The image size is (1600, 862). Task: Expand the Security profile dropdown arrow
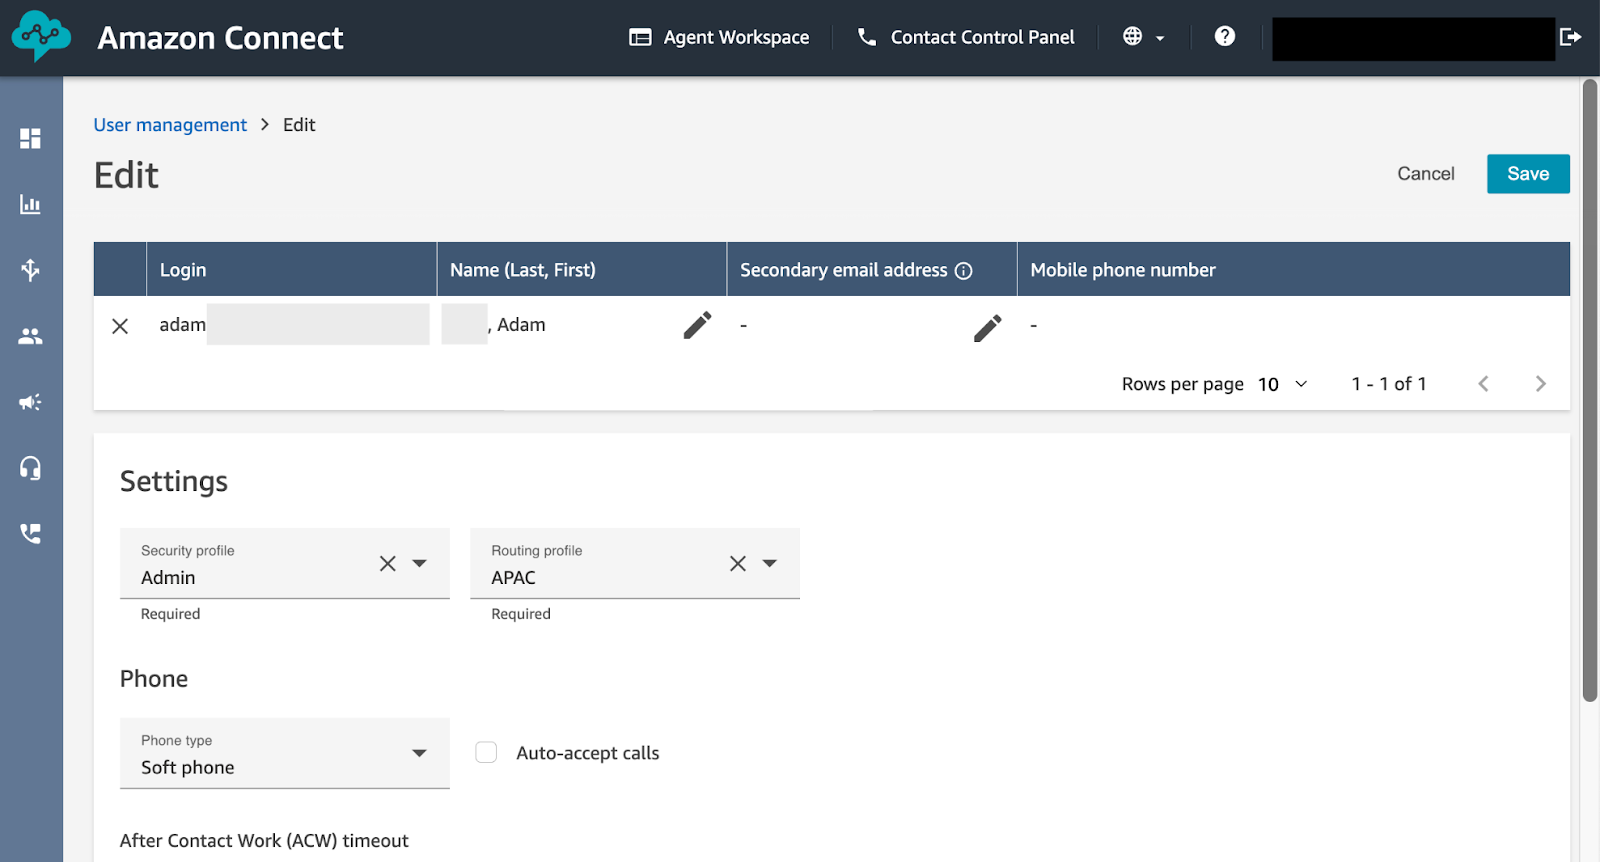(420, 563)
